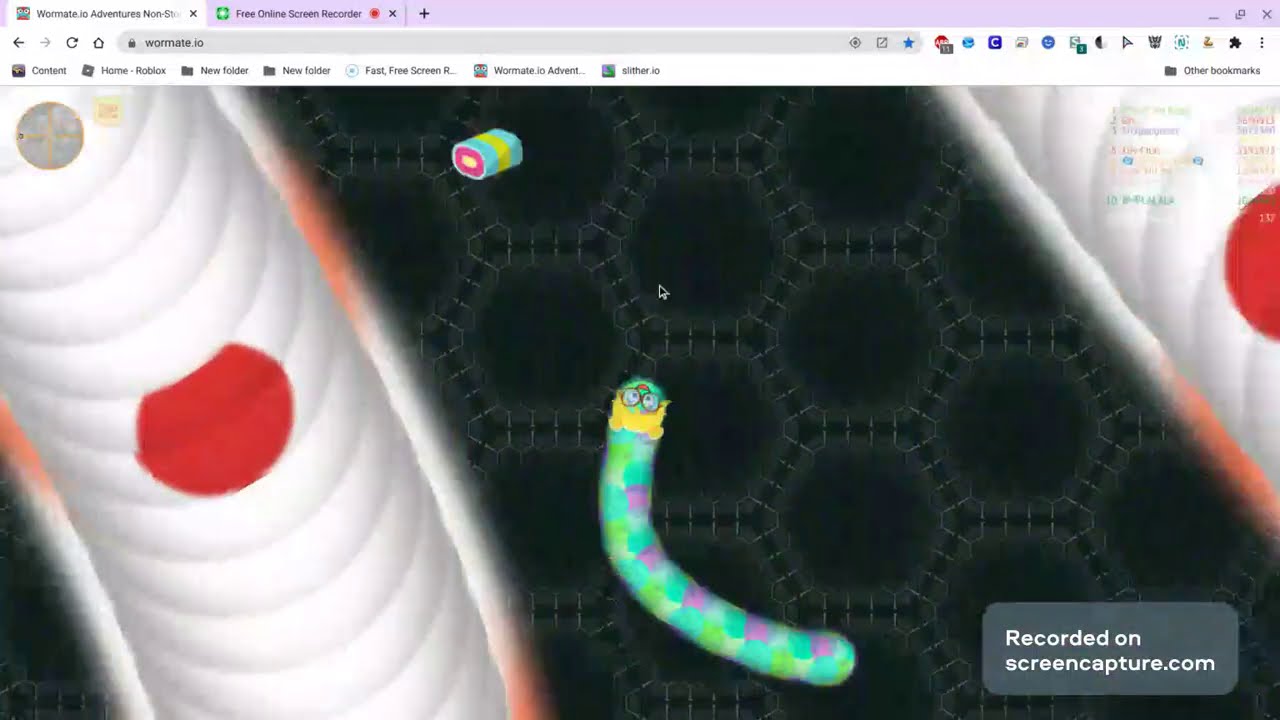
Task: Open the blue smiley face extension
Action: [x=1048, y=43]
